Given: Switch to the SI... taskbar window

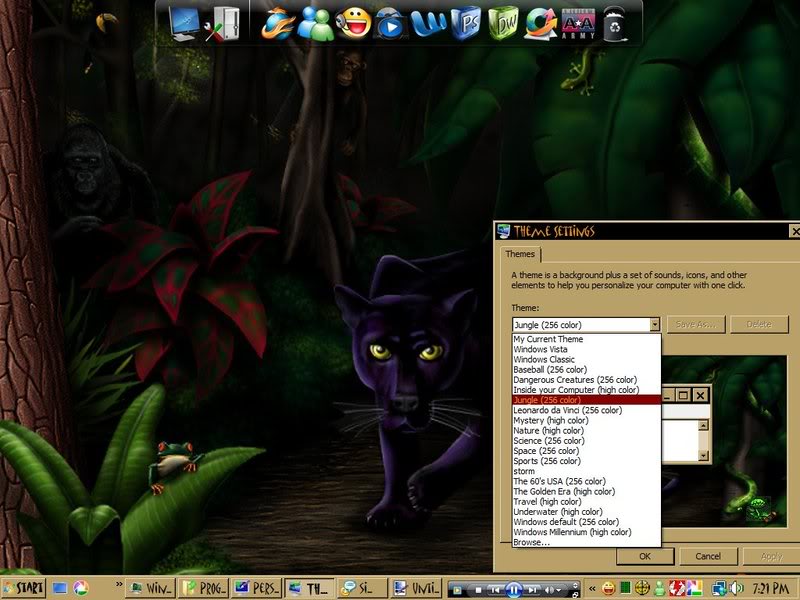Looking at the screenshot, I should tap(363, 588).
